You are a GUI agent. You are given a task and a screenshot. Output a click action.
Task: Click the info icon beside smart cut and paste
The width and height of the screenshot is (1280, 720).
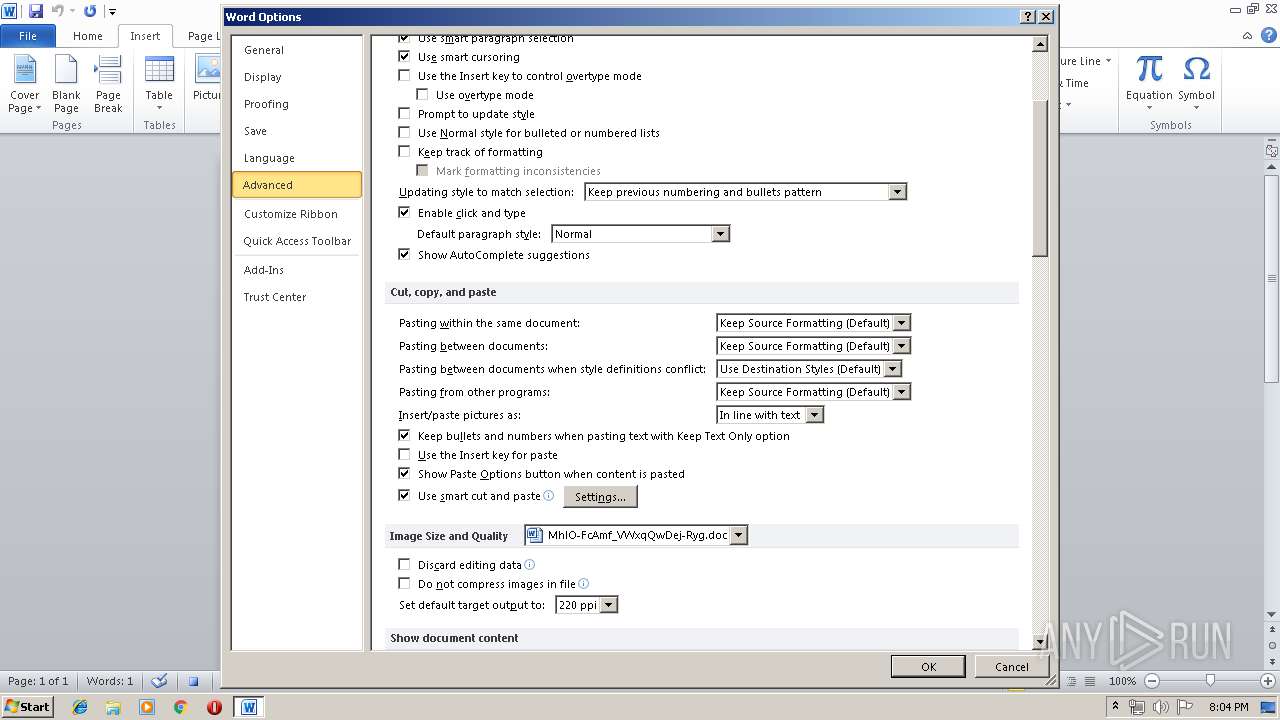click(x=549, y=495)
